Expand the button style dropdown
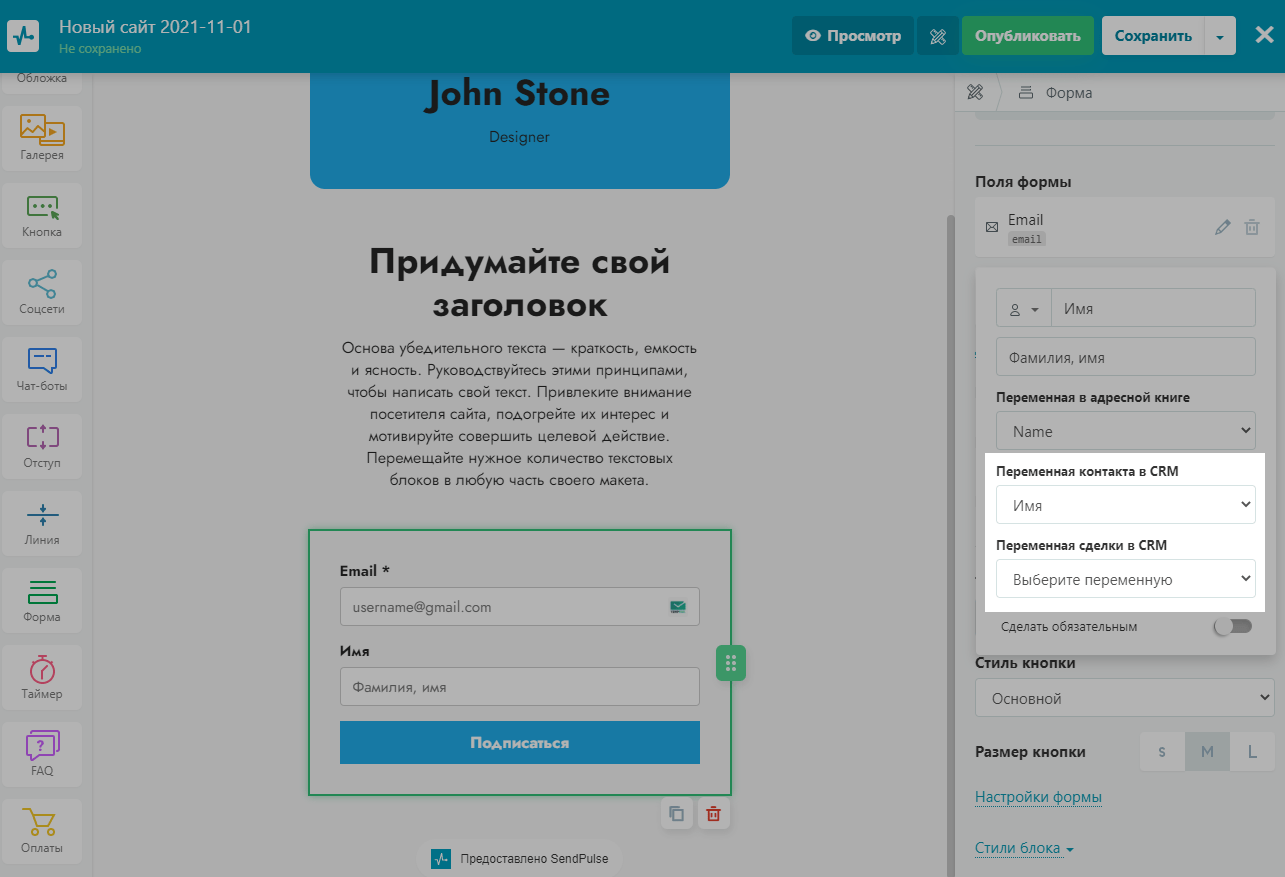This screenshot has width=1285, height=877. coord(1124,698)
